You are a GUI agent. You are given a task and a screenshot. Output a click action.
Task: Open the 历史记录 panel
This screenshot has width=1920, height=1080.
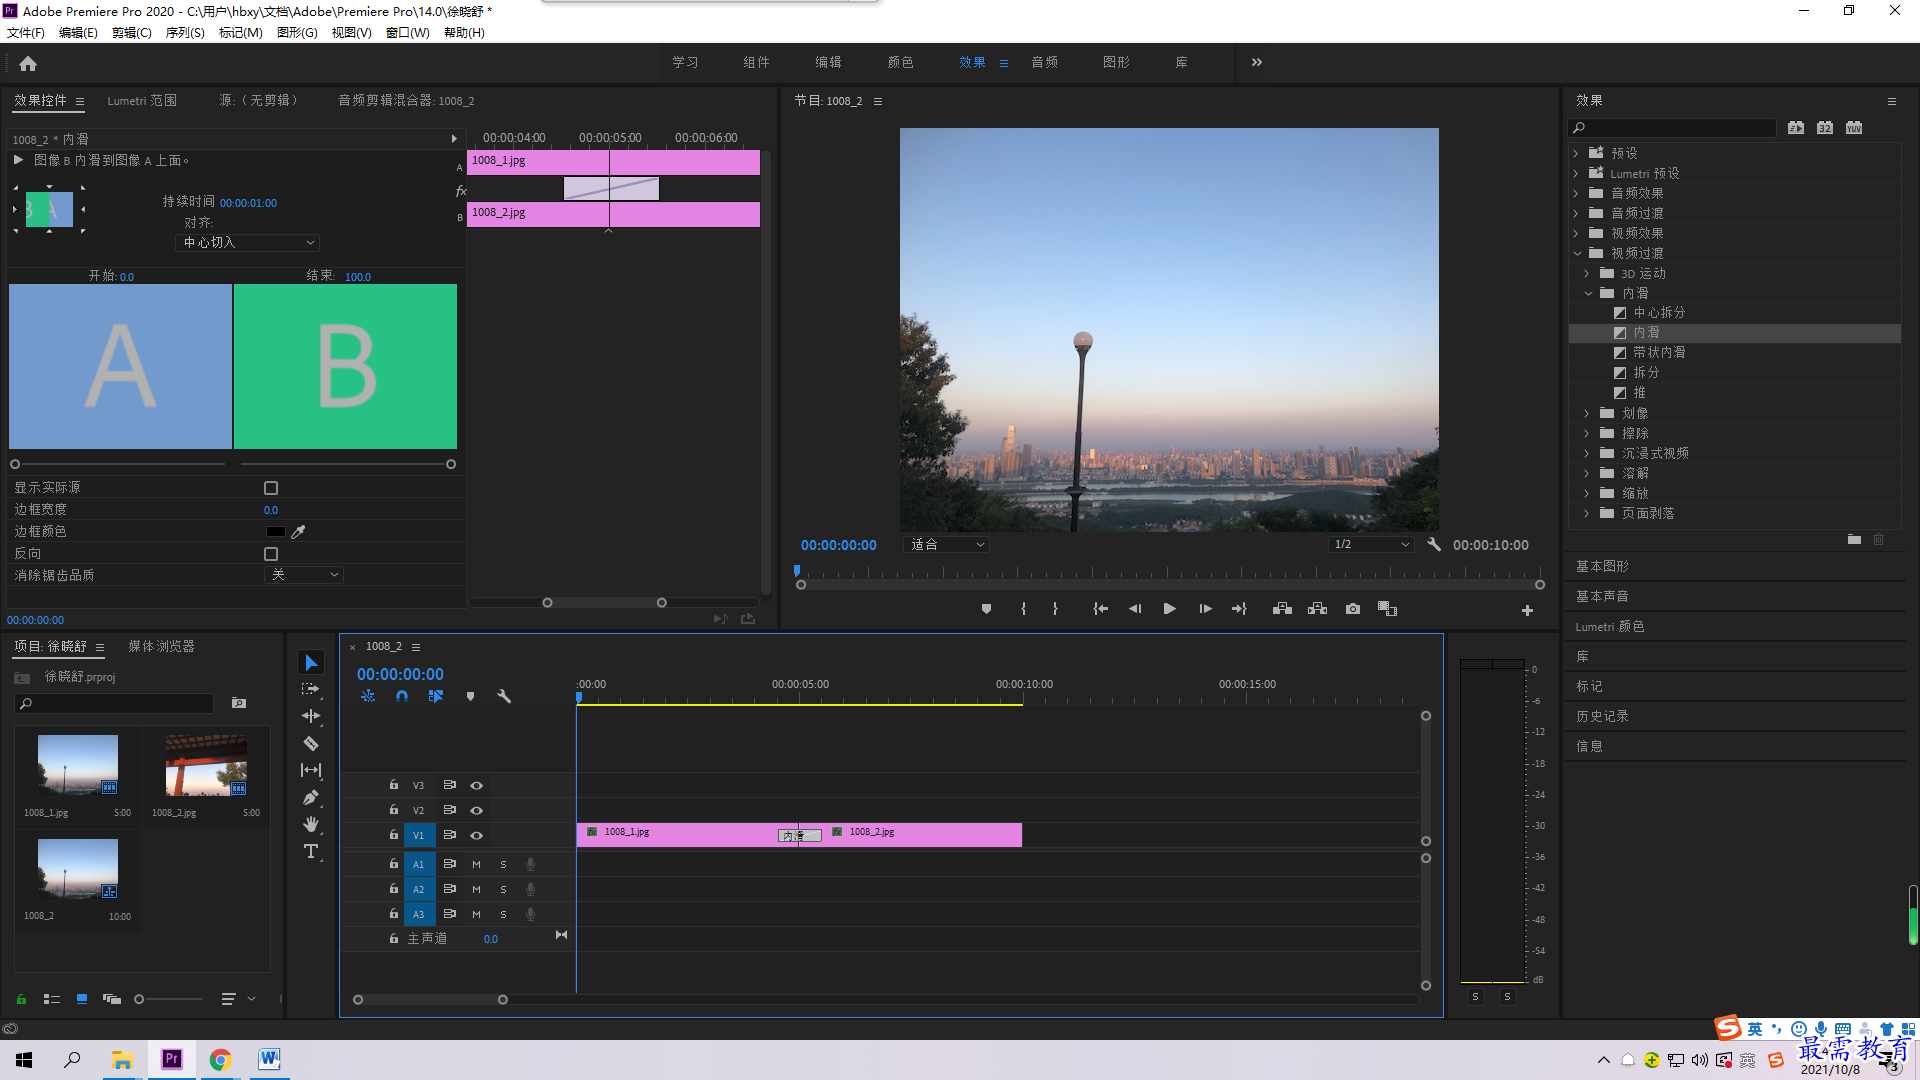tap(1602, 717)
